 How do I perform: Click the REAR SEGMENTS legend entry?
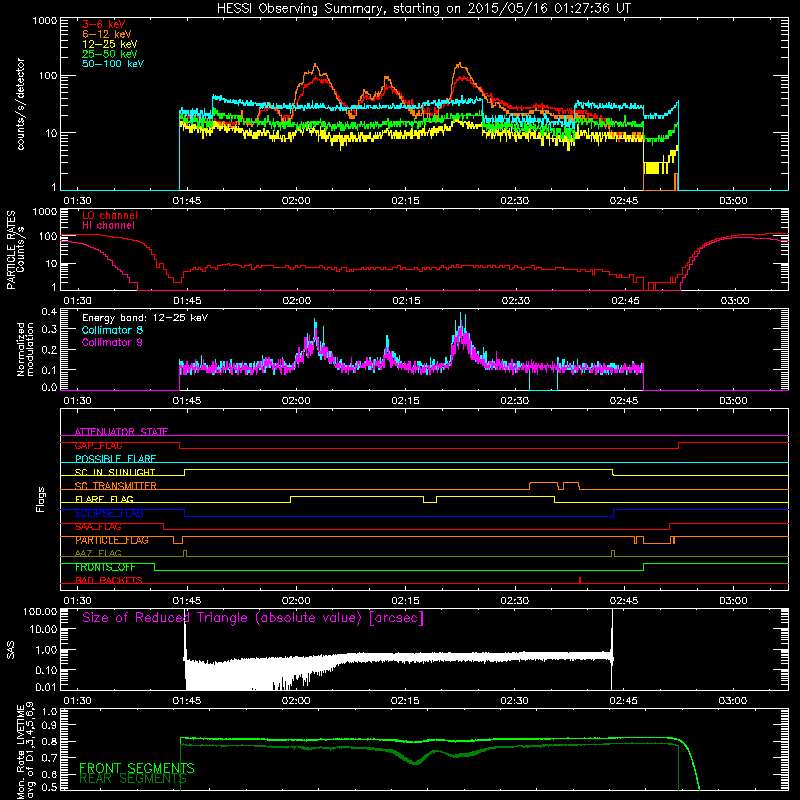(x=133, y=779)
